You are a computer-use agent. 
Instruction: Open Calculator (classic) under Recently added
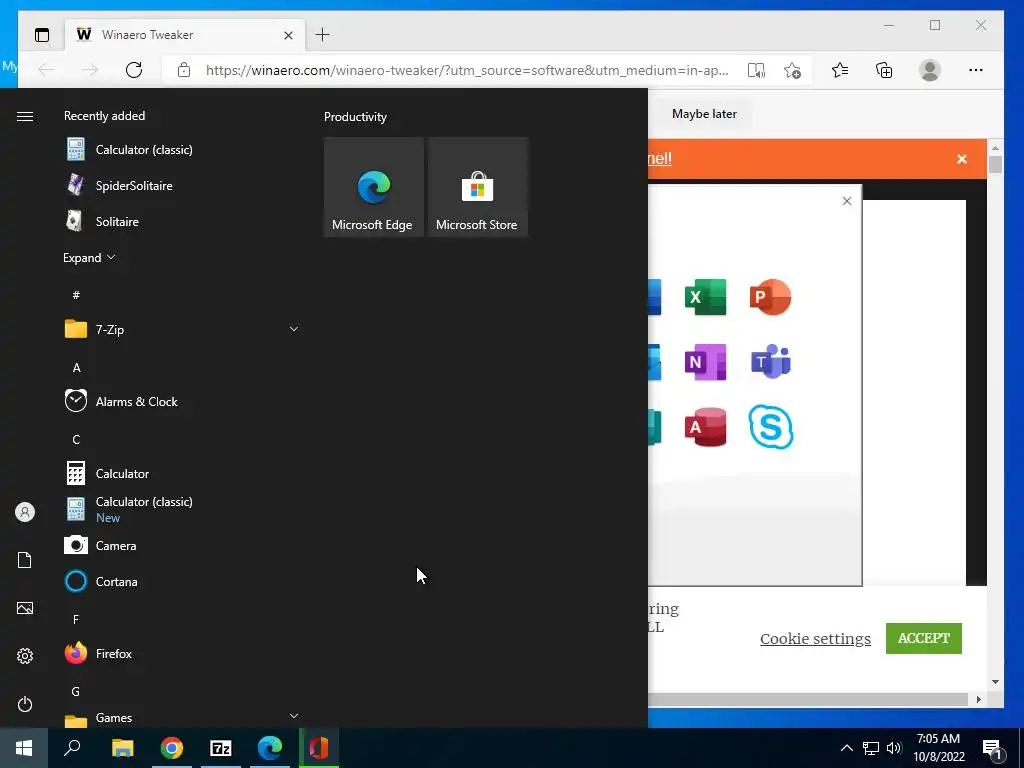coord(129,150)
